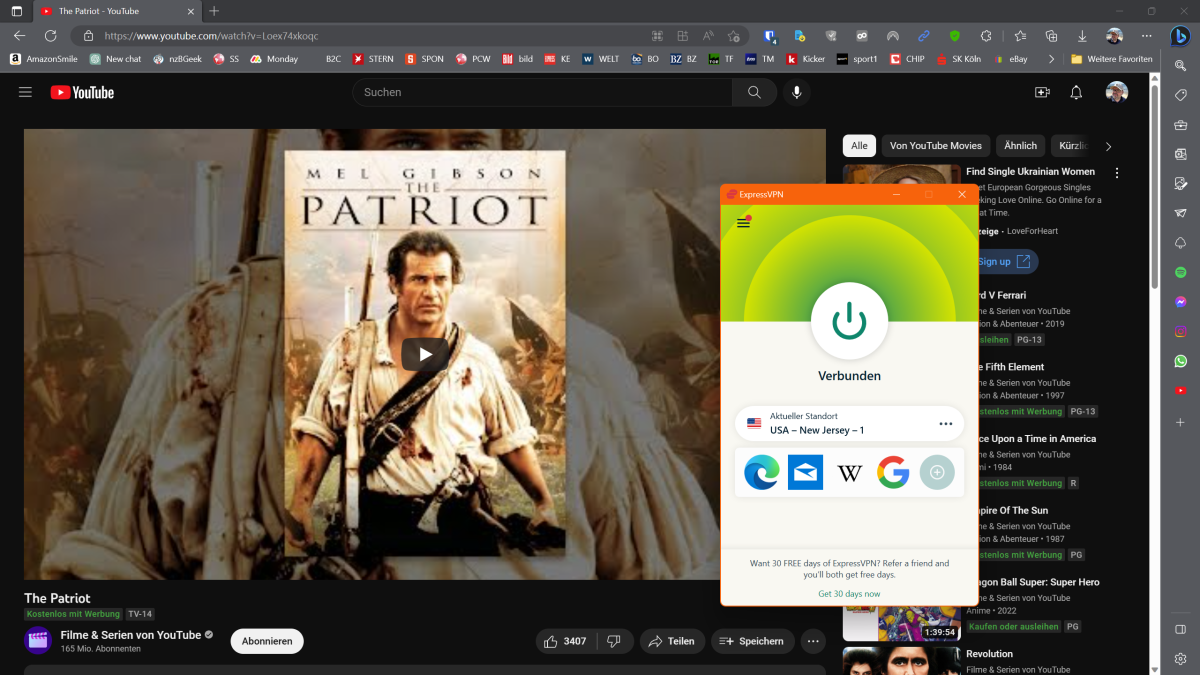
Task: Open a new browser tab
Action: click(x=215, y=11)
